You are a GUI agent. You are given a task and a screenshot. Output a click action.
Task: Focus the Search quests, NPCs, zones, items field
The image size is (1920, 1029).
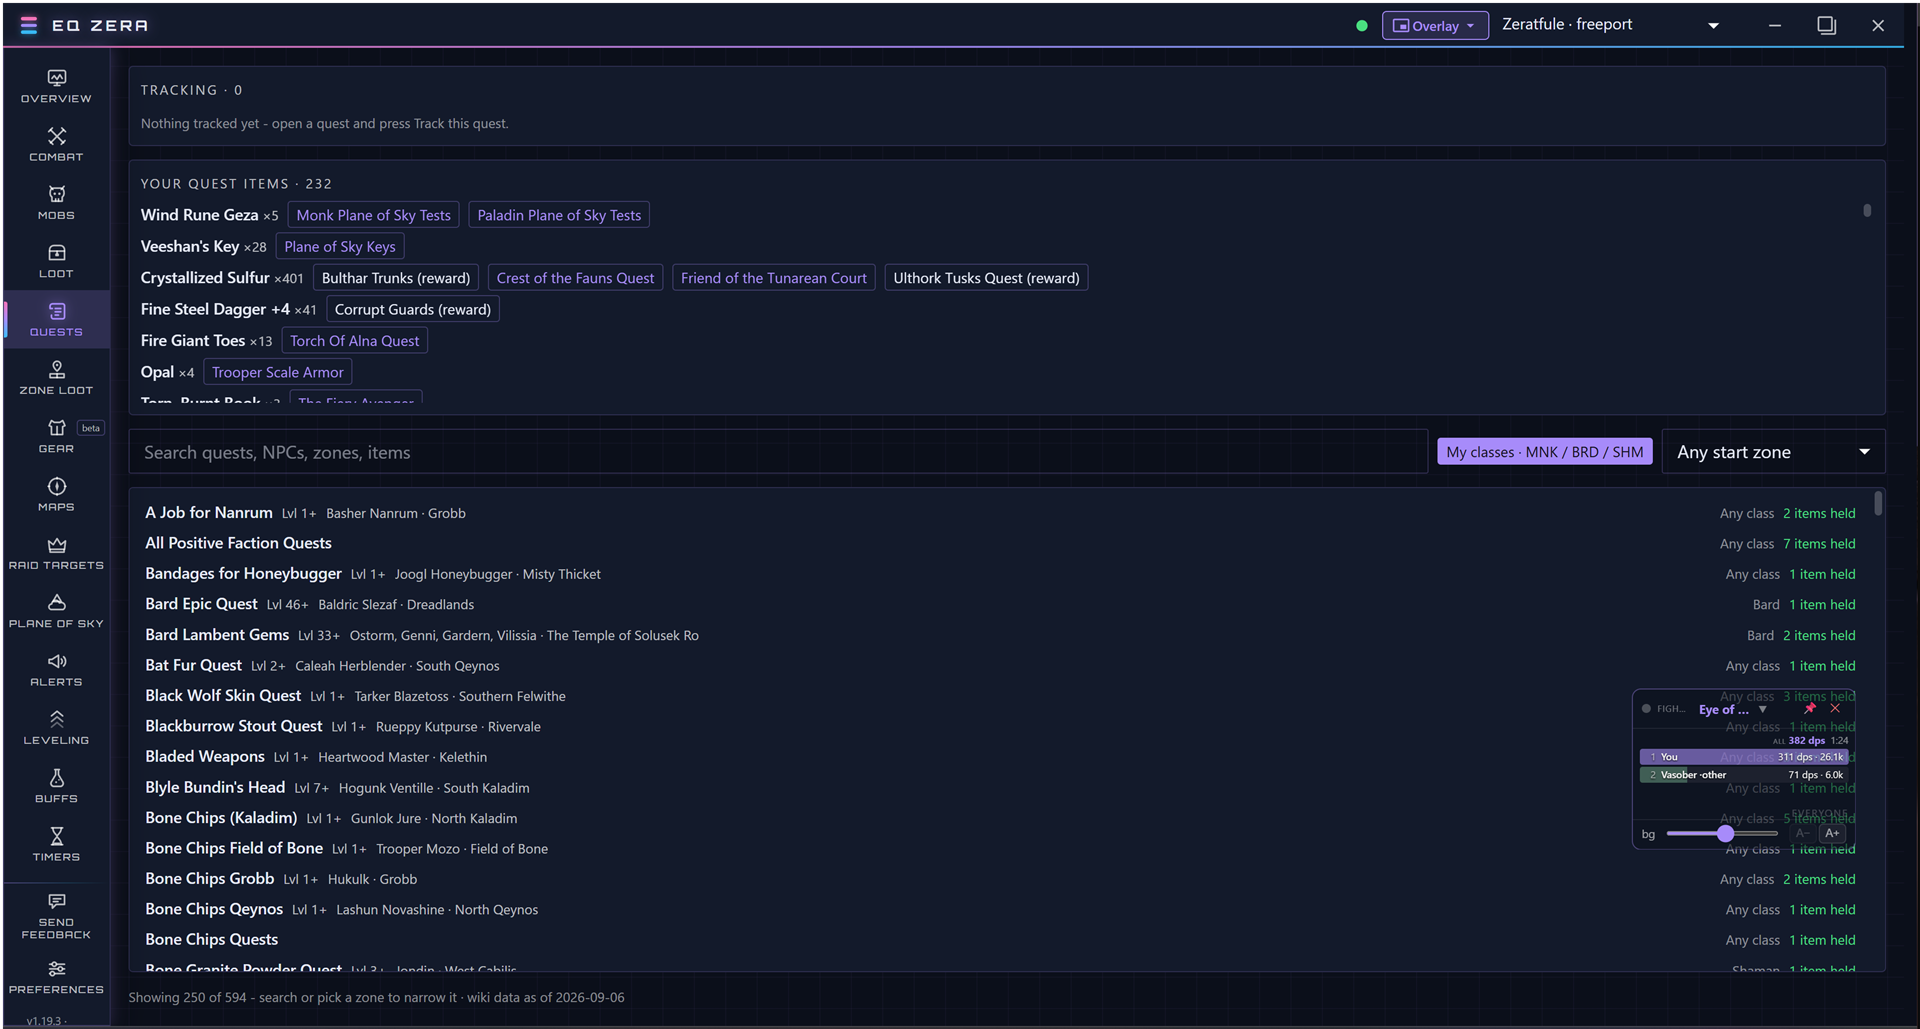coord(778,452)
